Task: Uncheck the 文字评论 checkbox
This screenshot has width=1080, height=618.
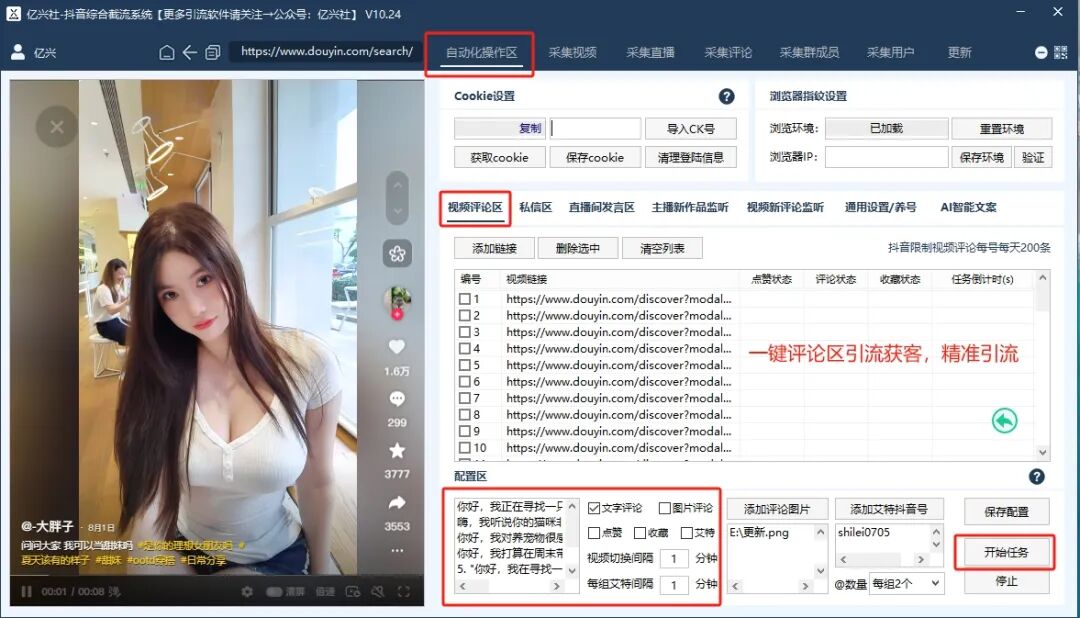Action: point(594,508)
